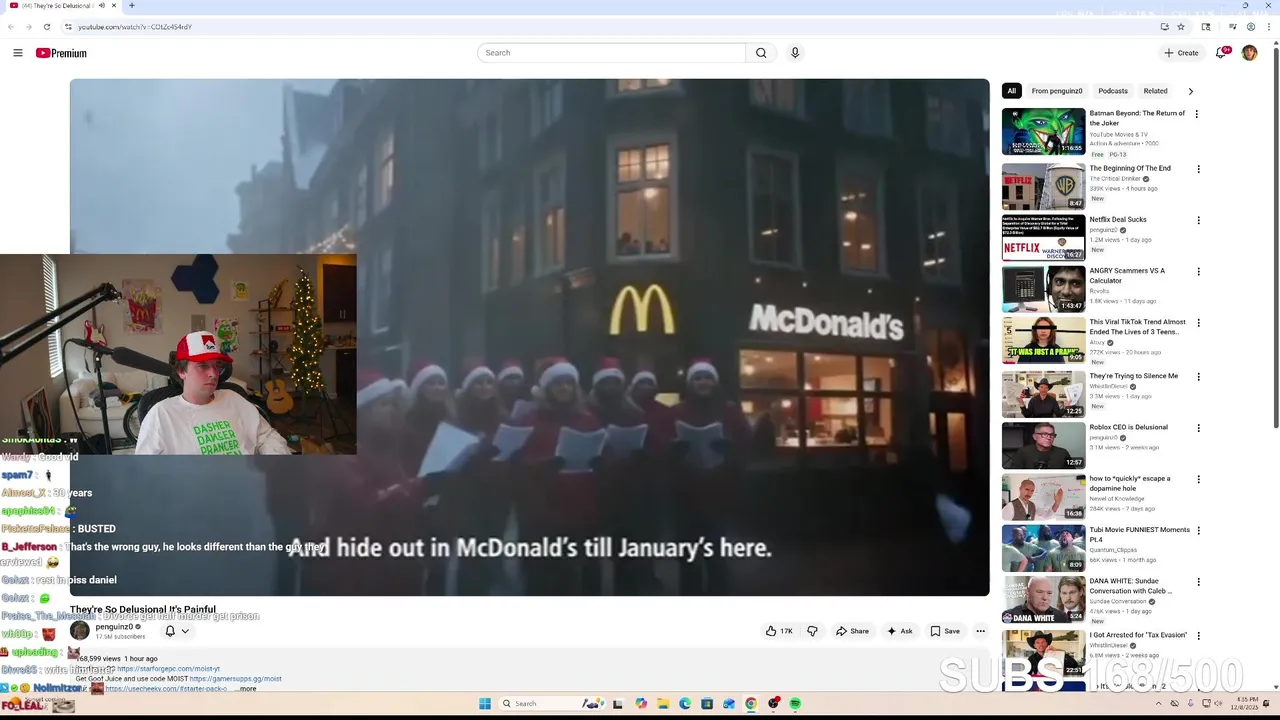Bookmark this page with star icon
Viewport: 1280px width, 720px height.
pos(1181,27)
